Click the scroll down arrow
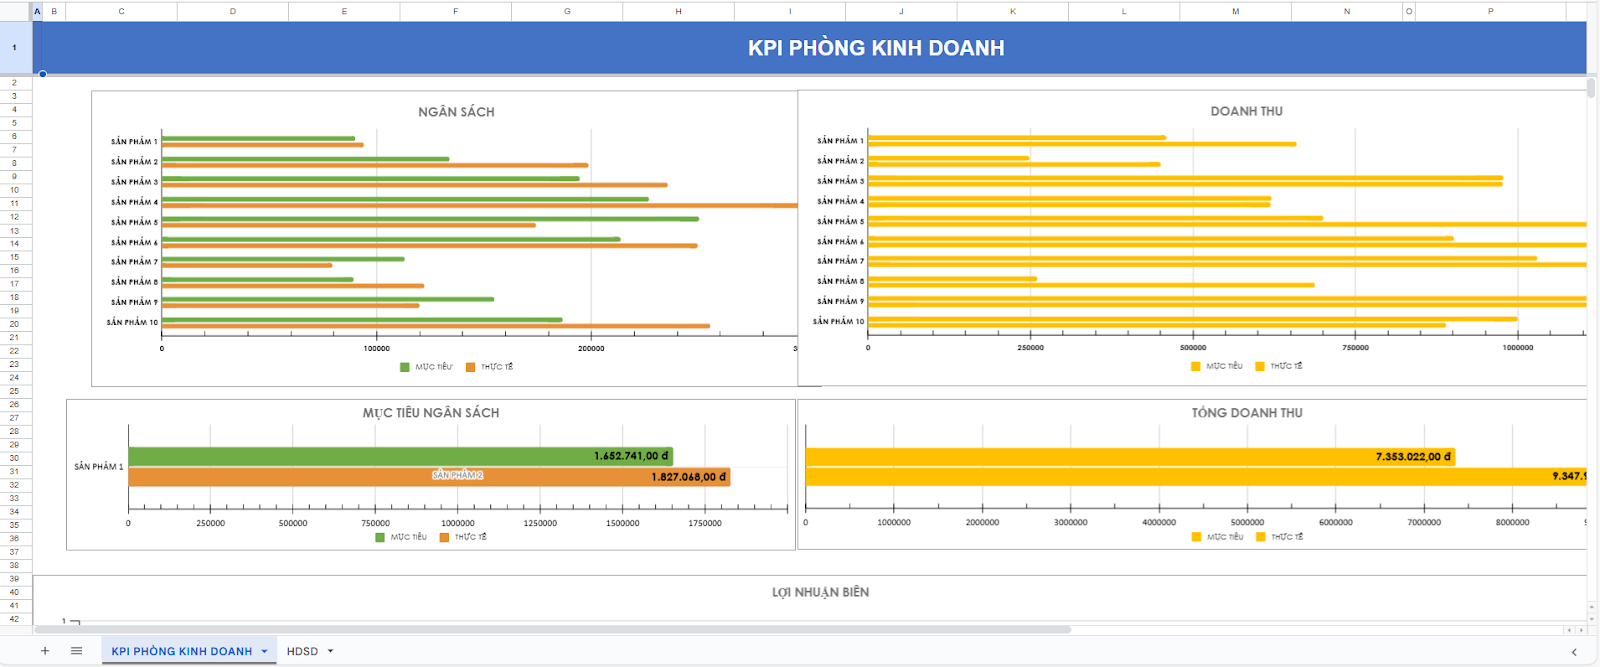Viewport: 1600px width, 667px height. coord(1591,619)
